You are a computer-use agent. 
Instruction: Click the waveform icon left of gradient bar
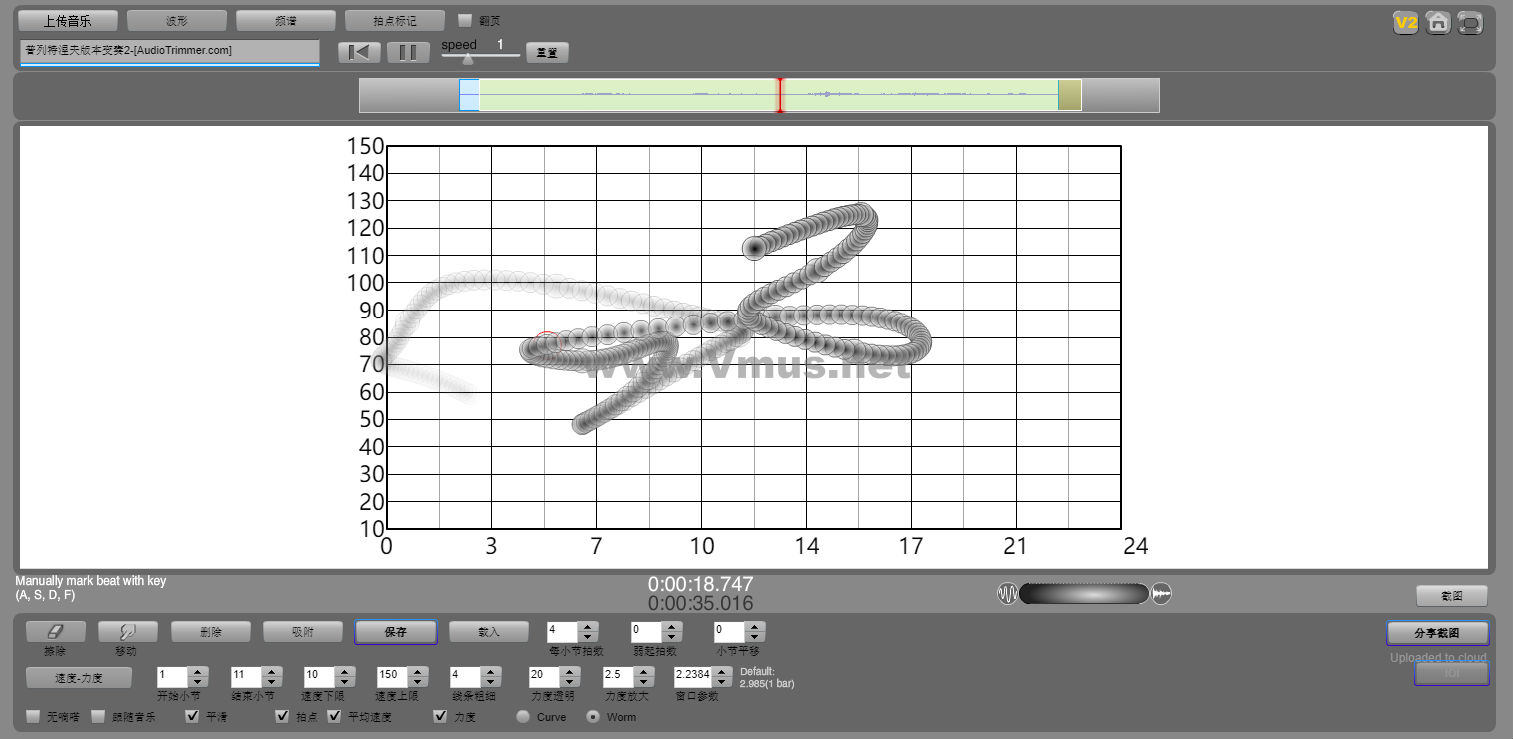coord(1007,594)
